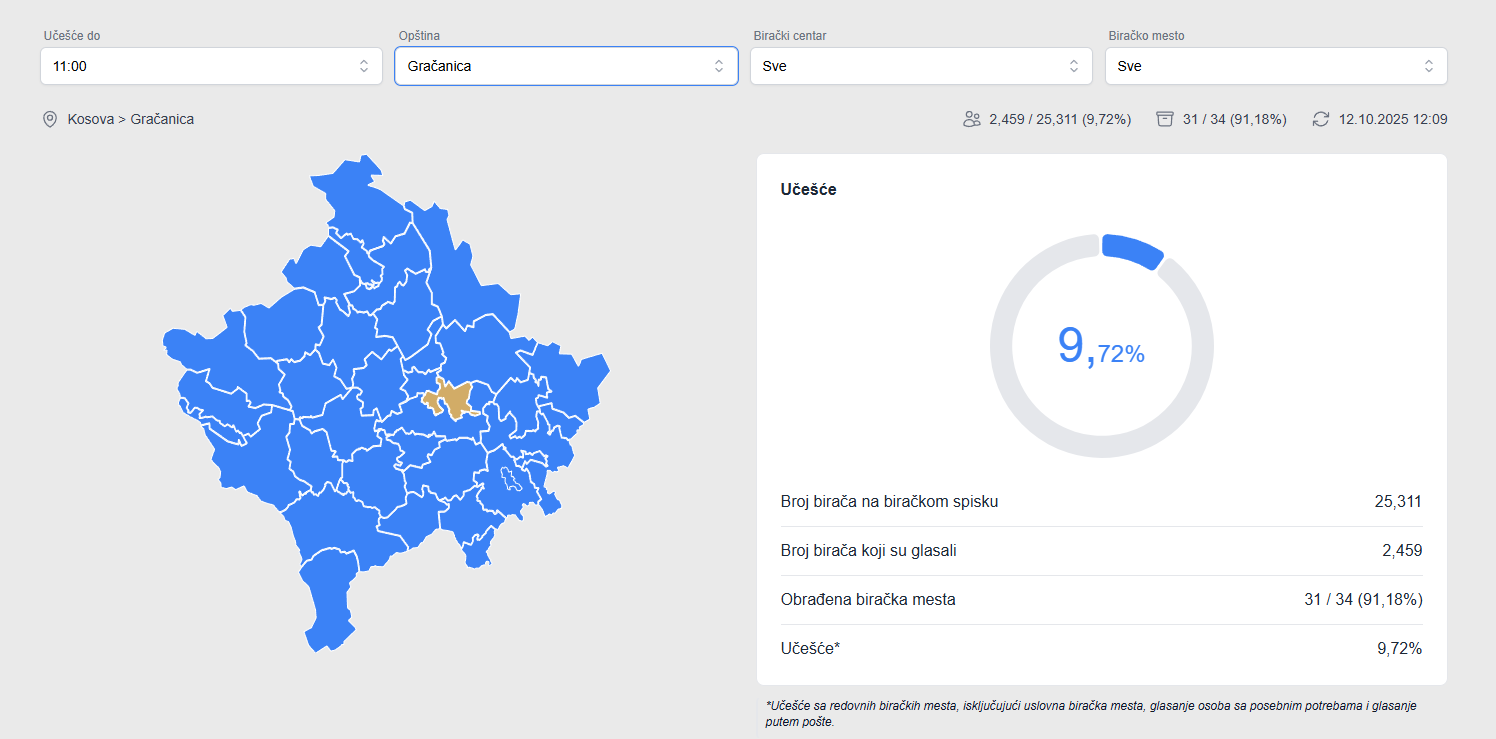Click the 9,72% value in donut center
This screenshot has width=1496, height=739.
1101,347
